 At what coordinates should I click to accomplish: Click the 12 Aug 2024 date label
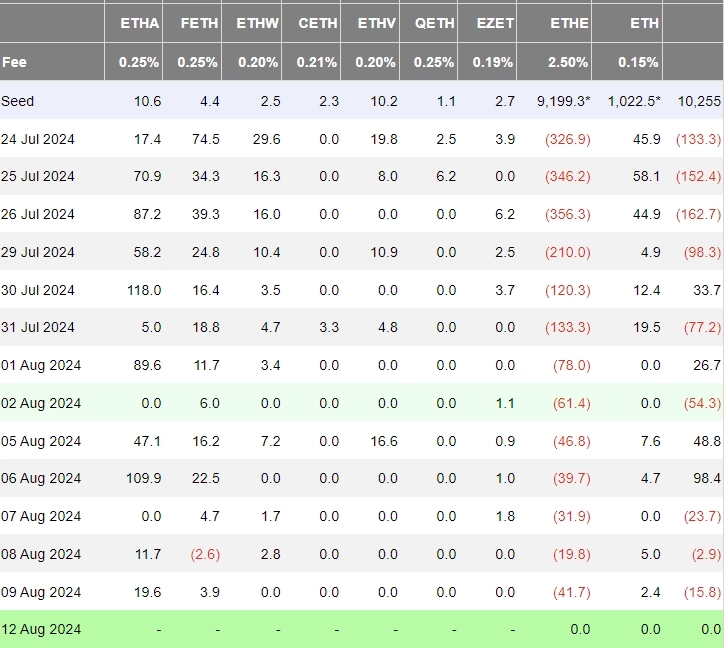pyautogui.click(x=40, y=629)
